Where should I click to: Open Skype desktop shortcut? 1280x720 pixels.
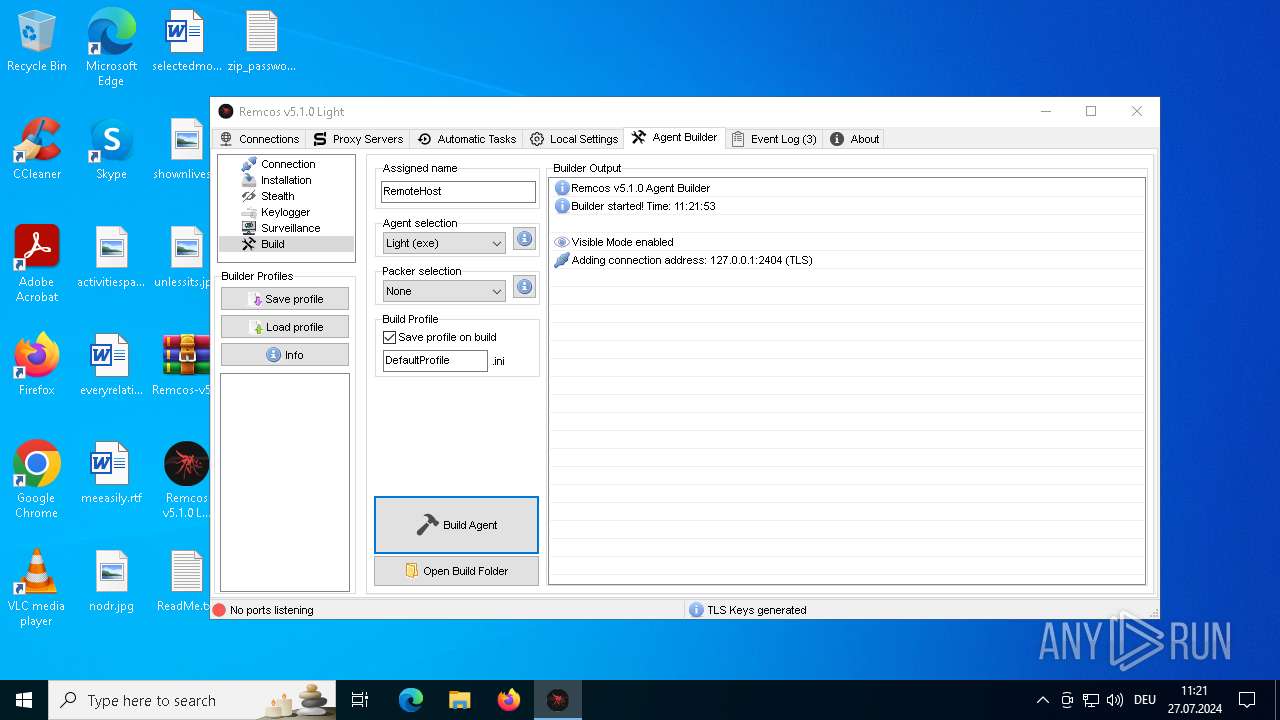pos(111,149)
